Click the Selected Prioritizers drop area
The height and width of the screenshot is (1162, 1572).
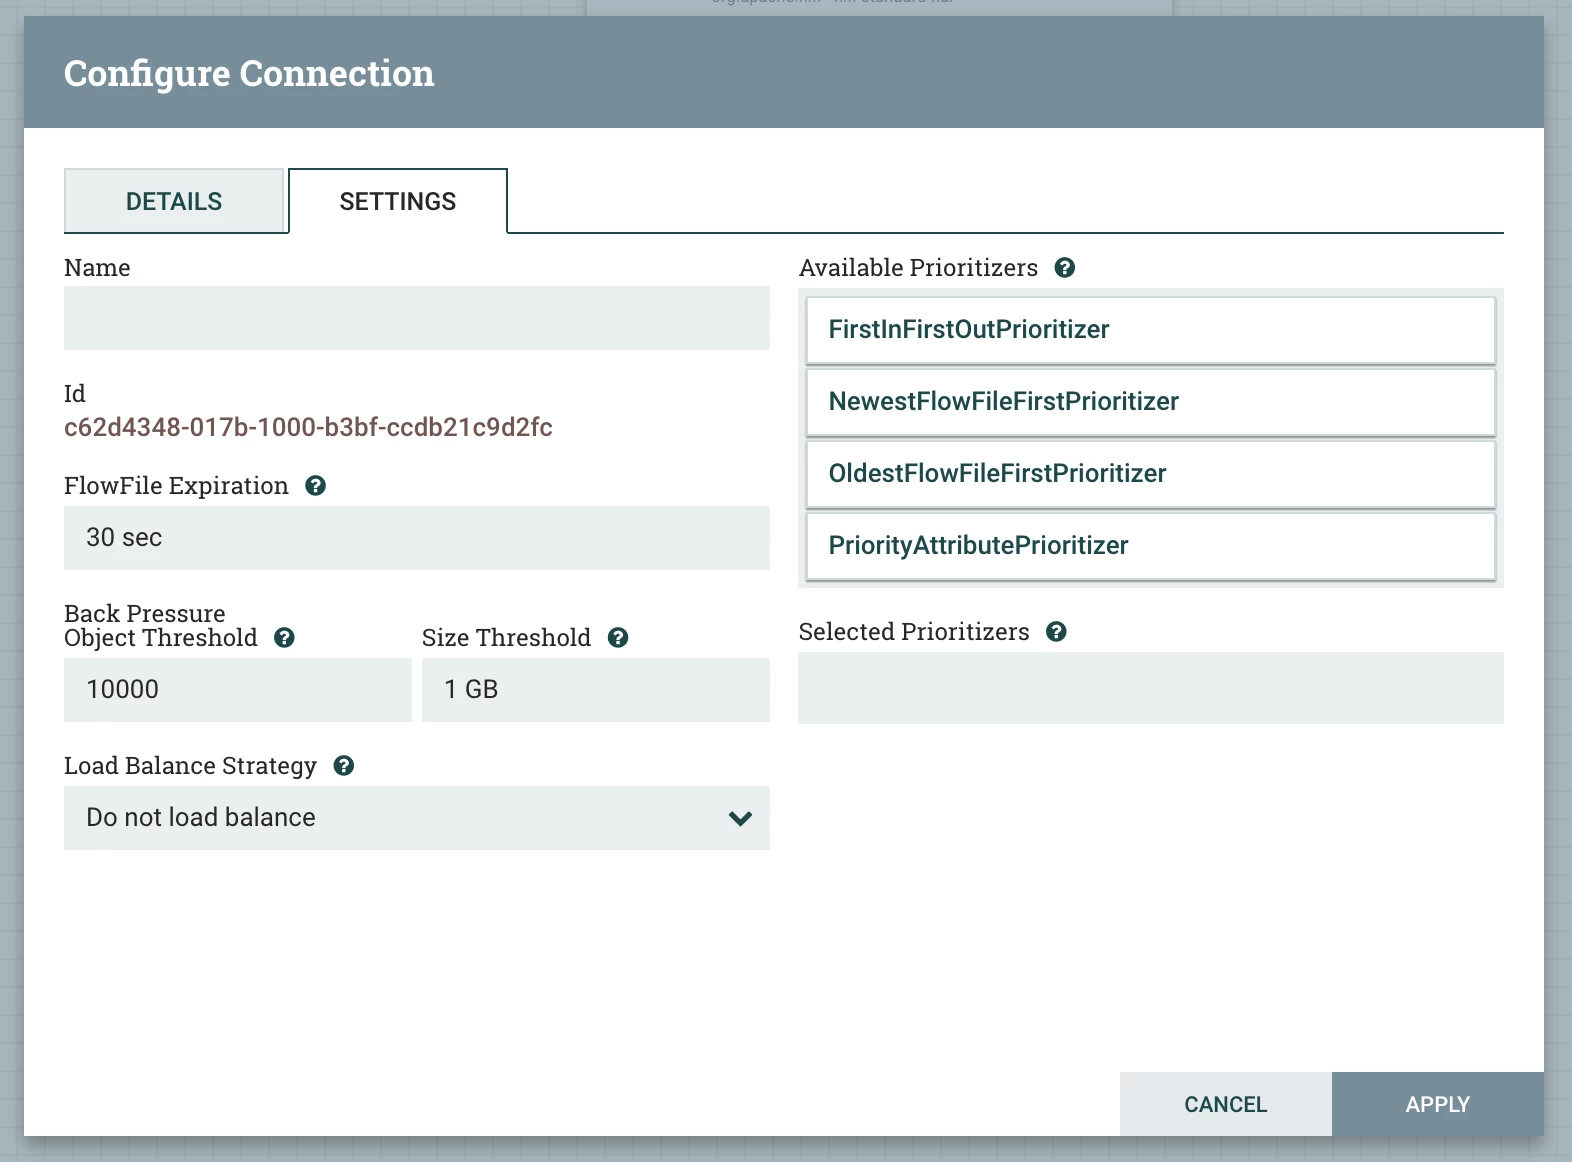point(1151,688)
